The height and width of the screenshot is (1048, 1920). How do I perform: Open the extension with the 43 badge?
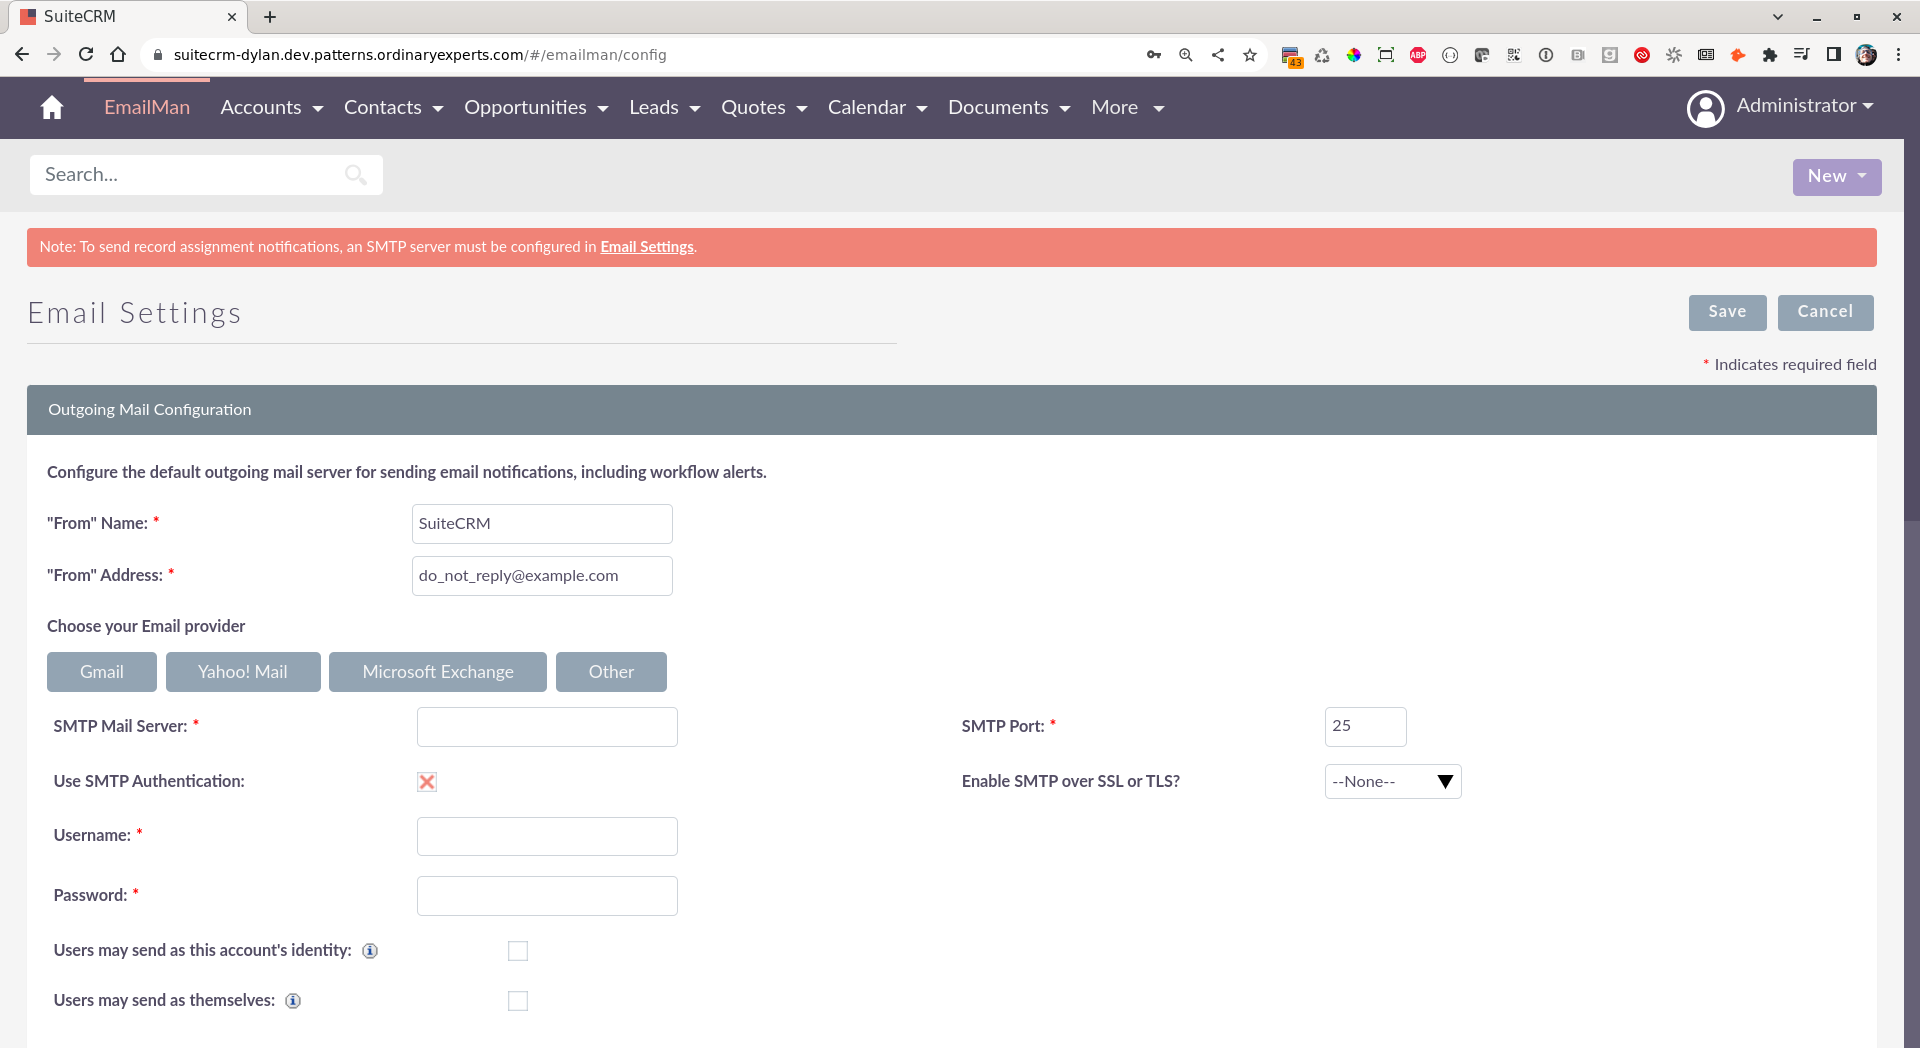tap(1291, 56)
